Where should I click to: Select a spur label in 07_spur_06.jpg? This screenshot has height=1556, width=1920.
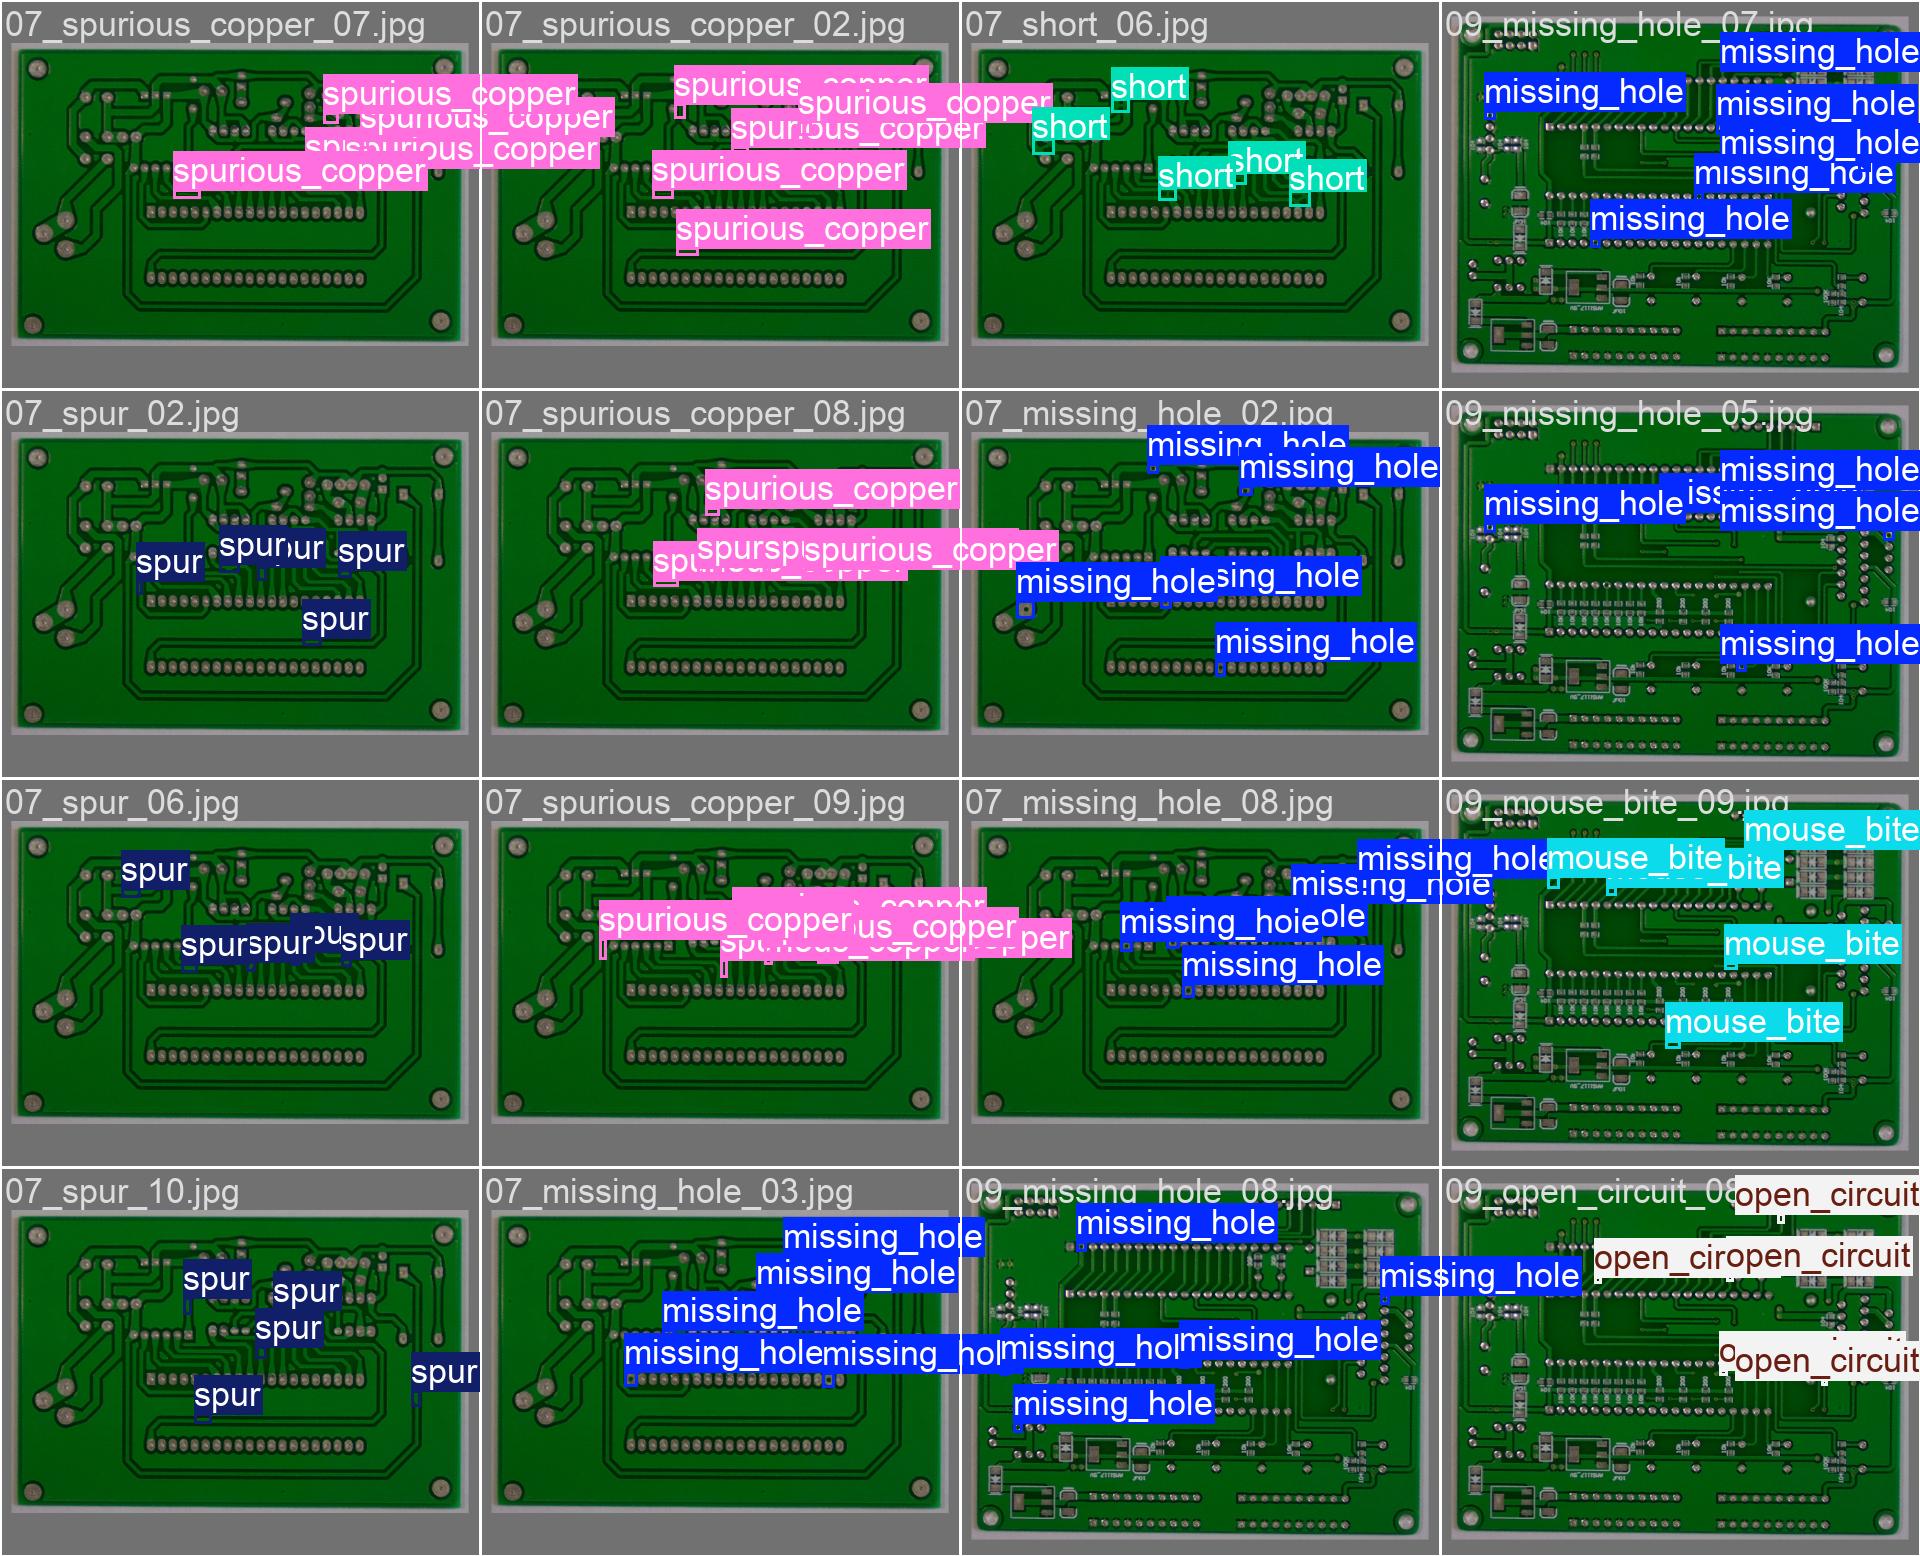click(x=153, y=871)
